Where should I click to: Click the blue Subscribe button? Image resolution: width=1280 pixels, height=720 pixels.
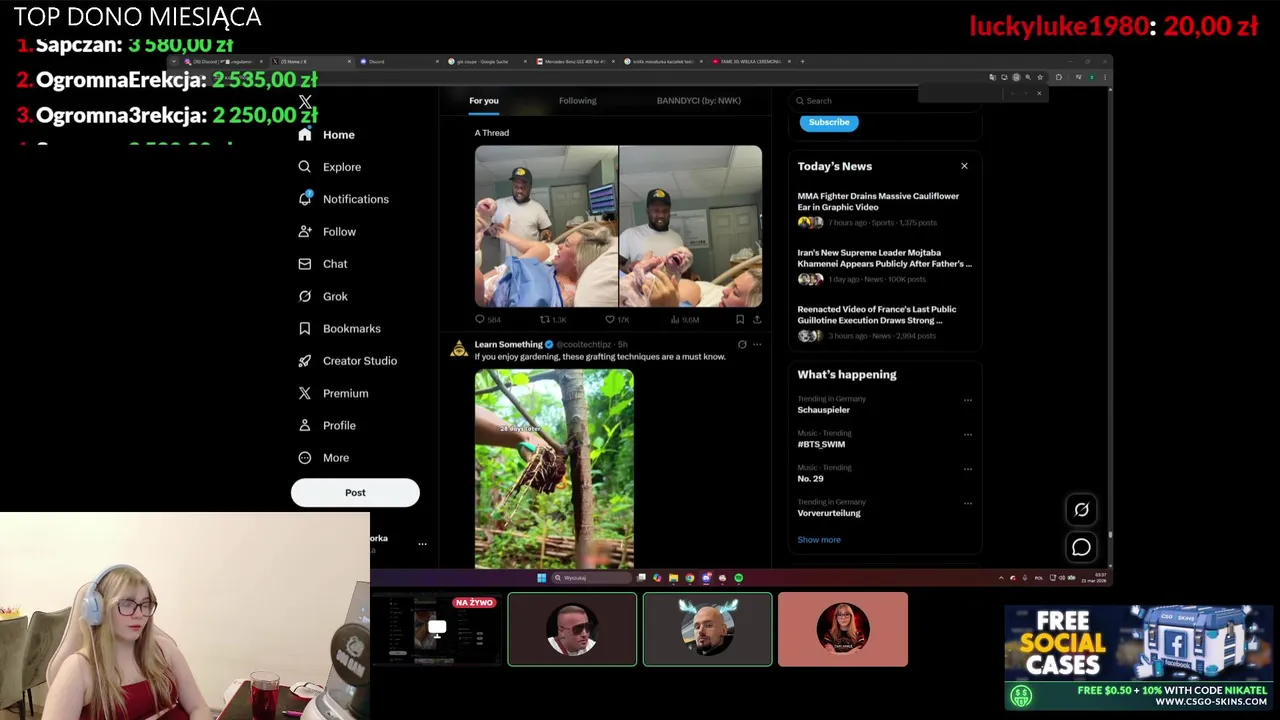click(x=829, y=122)
